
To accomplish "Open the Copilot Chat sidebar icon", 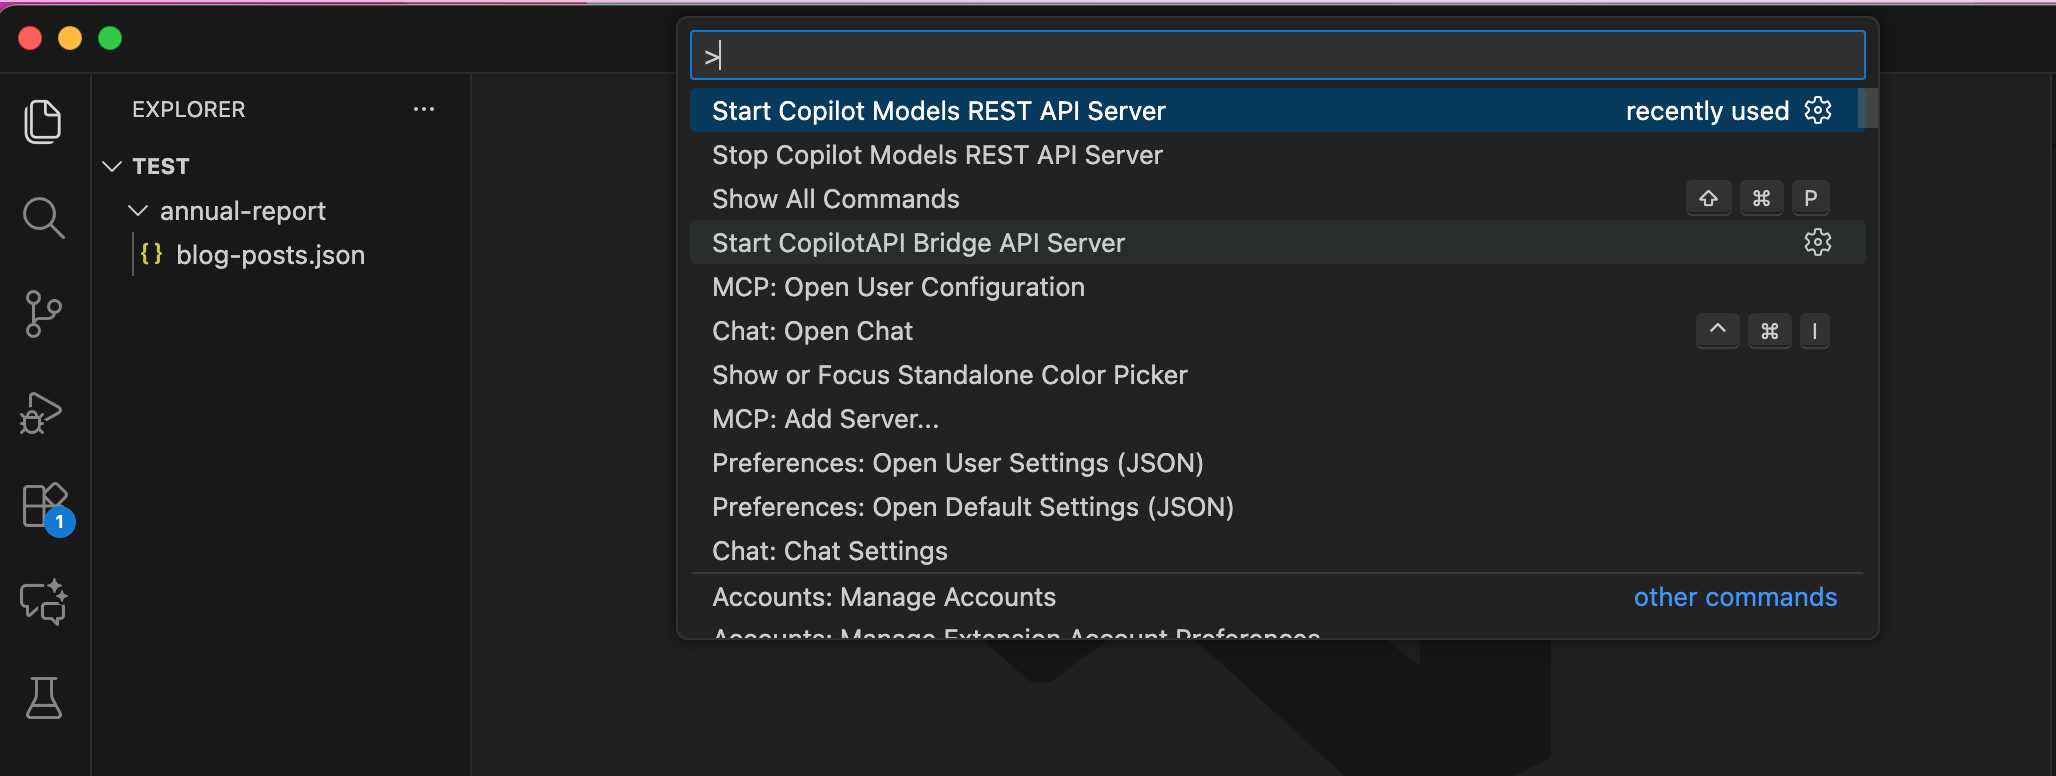I will click(x=43, y=602).
